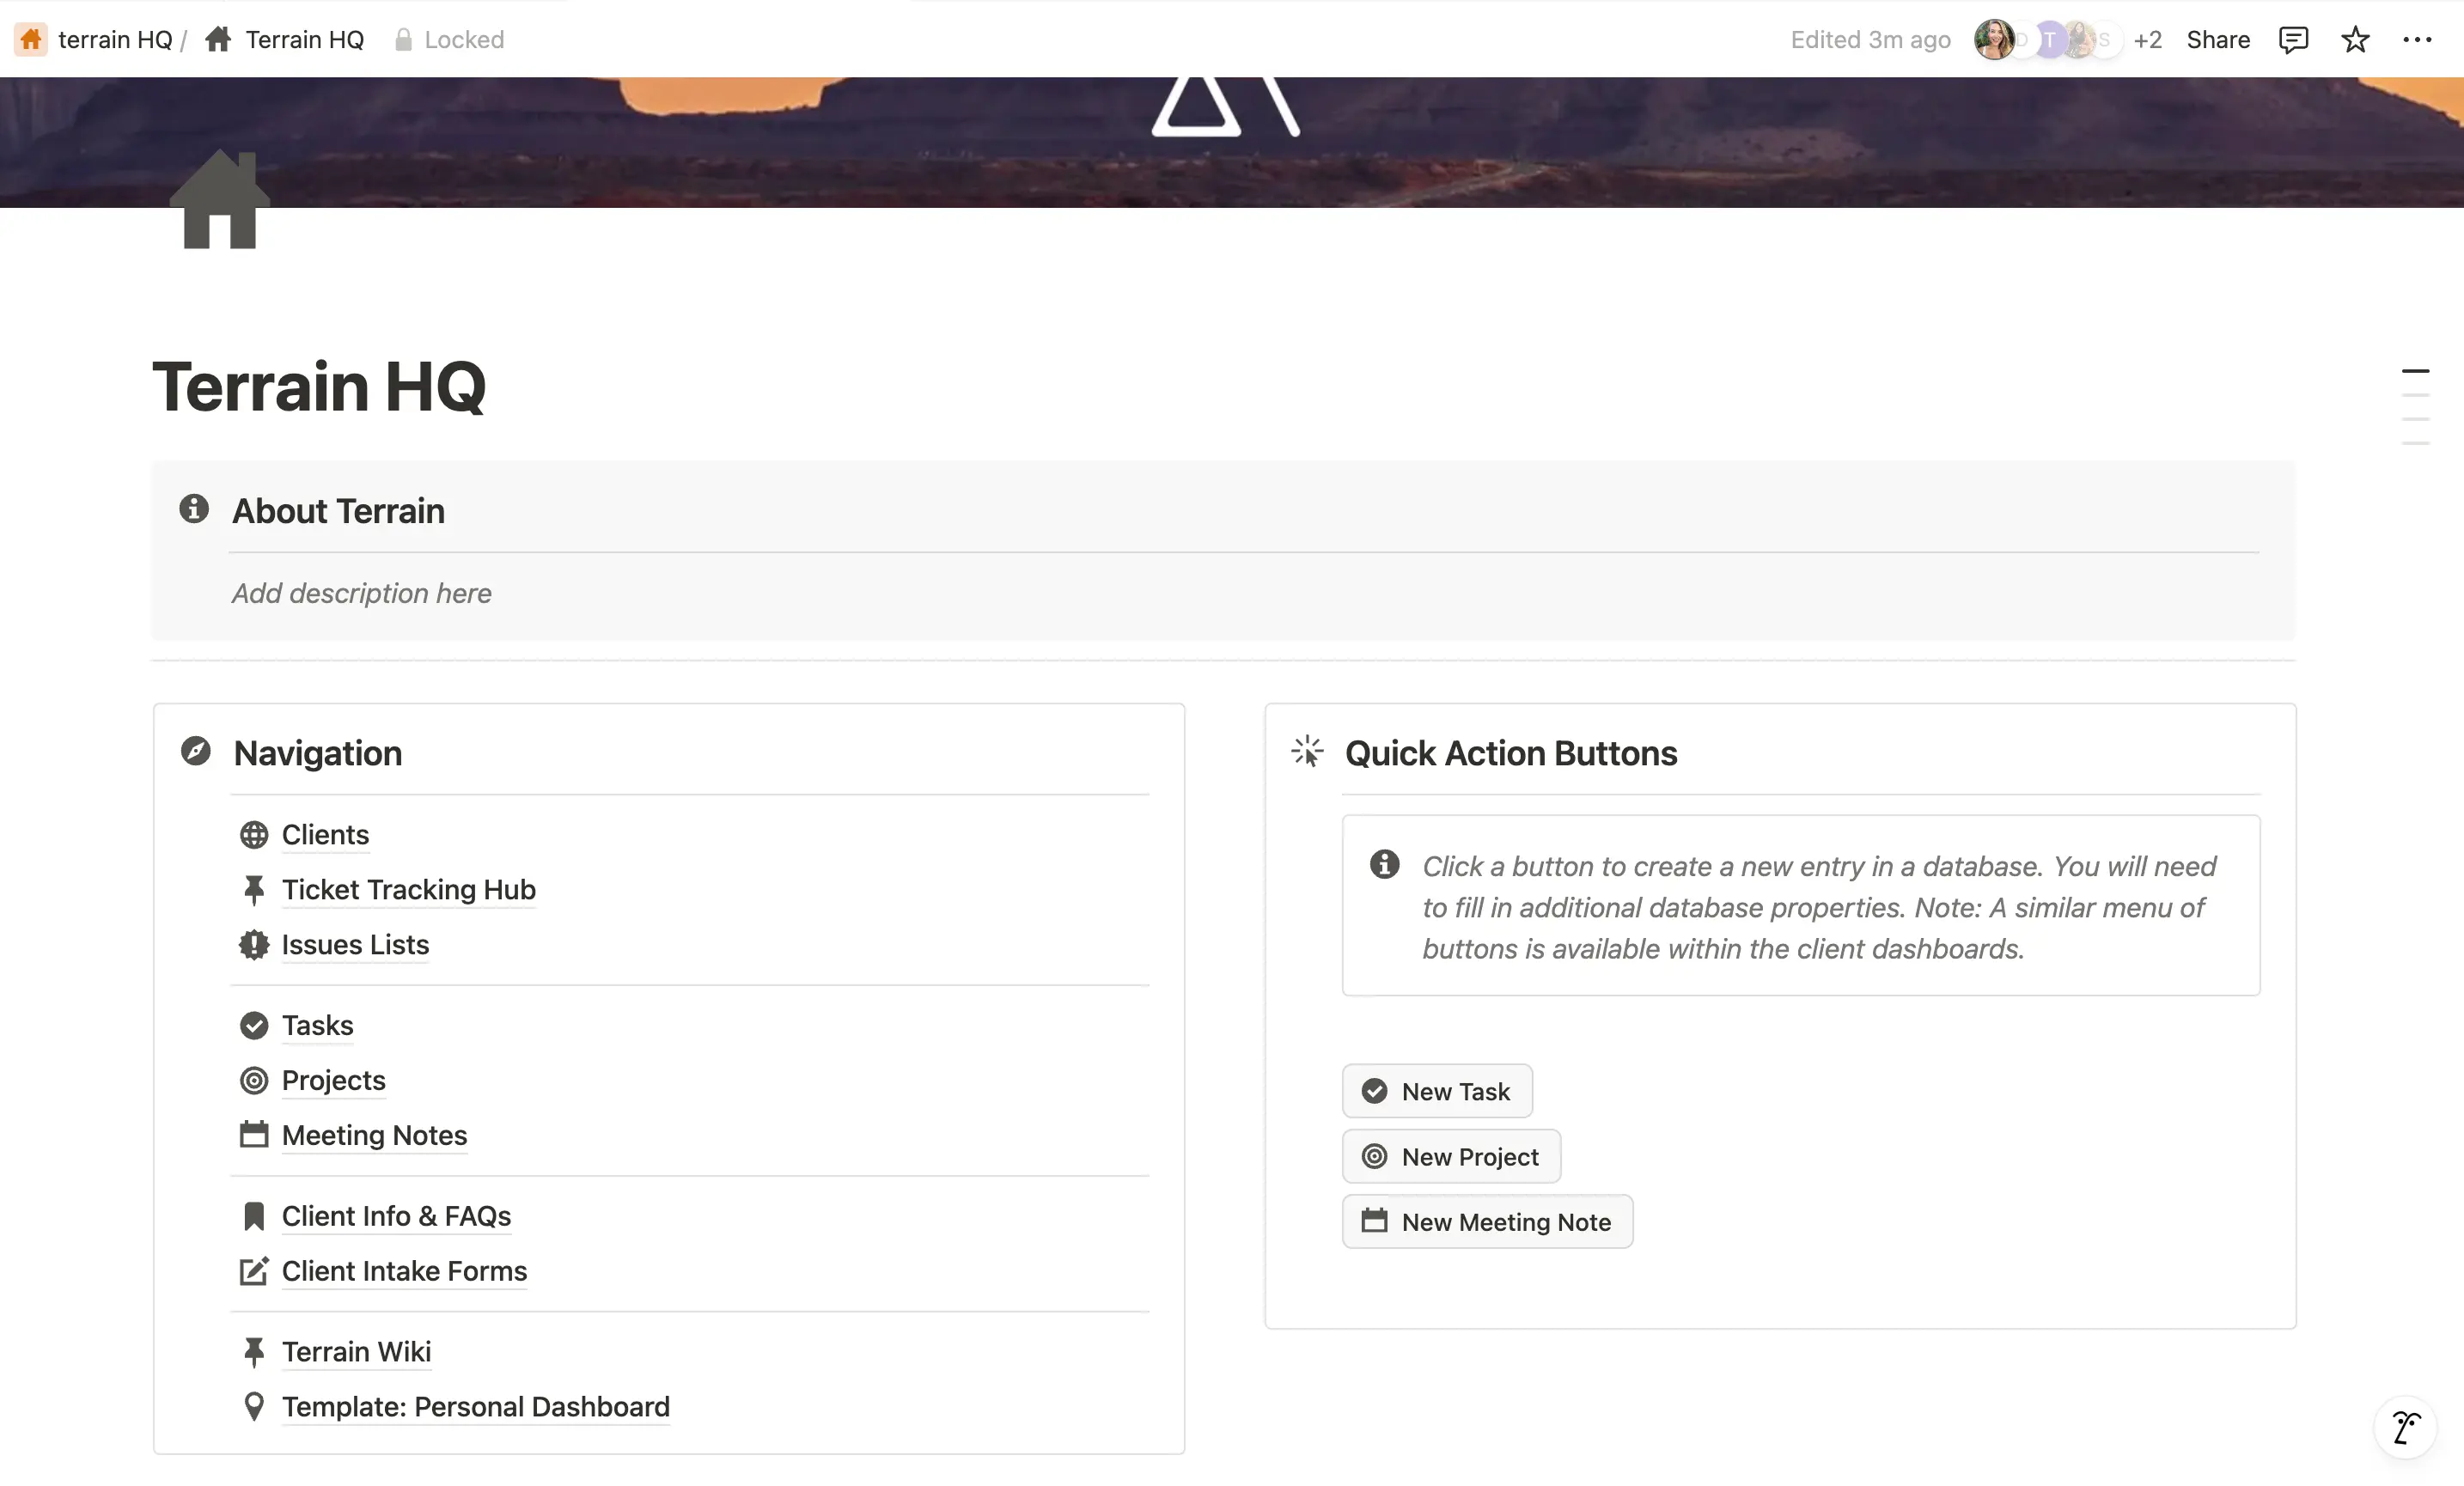Go to terrain HQ workspace breadcrumb
The height and width of the screenshot is (1486, 2464).
(114, 40)
